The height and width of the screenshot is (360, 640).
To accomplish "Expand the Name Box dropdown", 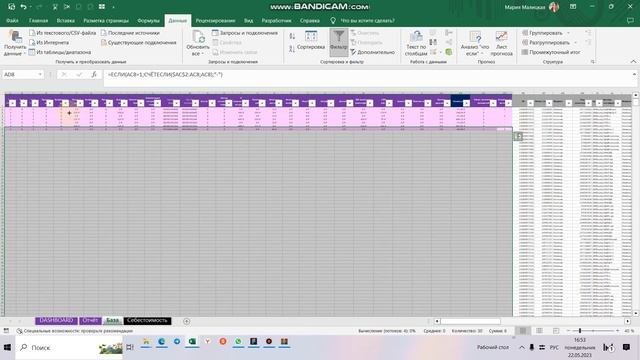I will coord(40,75).
